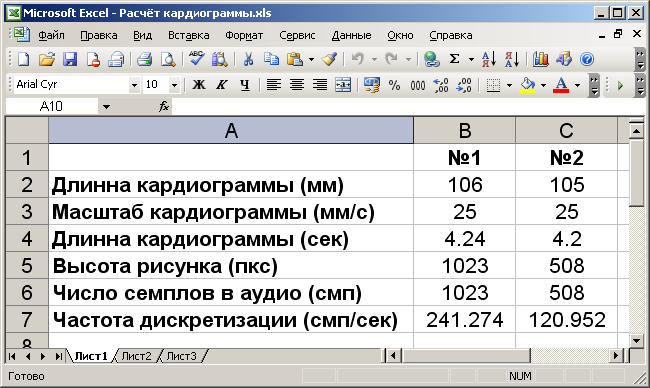The width and height of the screenshot is (650, 388).
Task: Save workbook using floppy disk icon
Action: [70, 59]
